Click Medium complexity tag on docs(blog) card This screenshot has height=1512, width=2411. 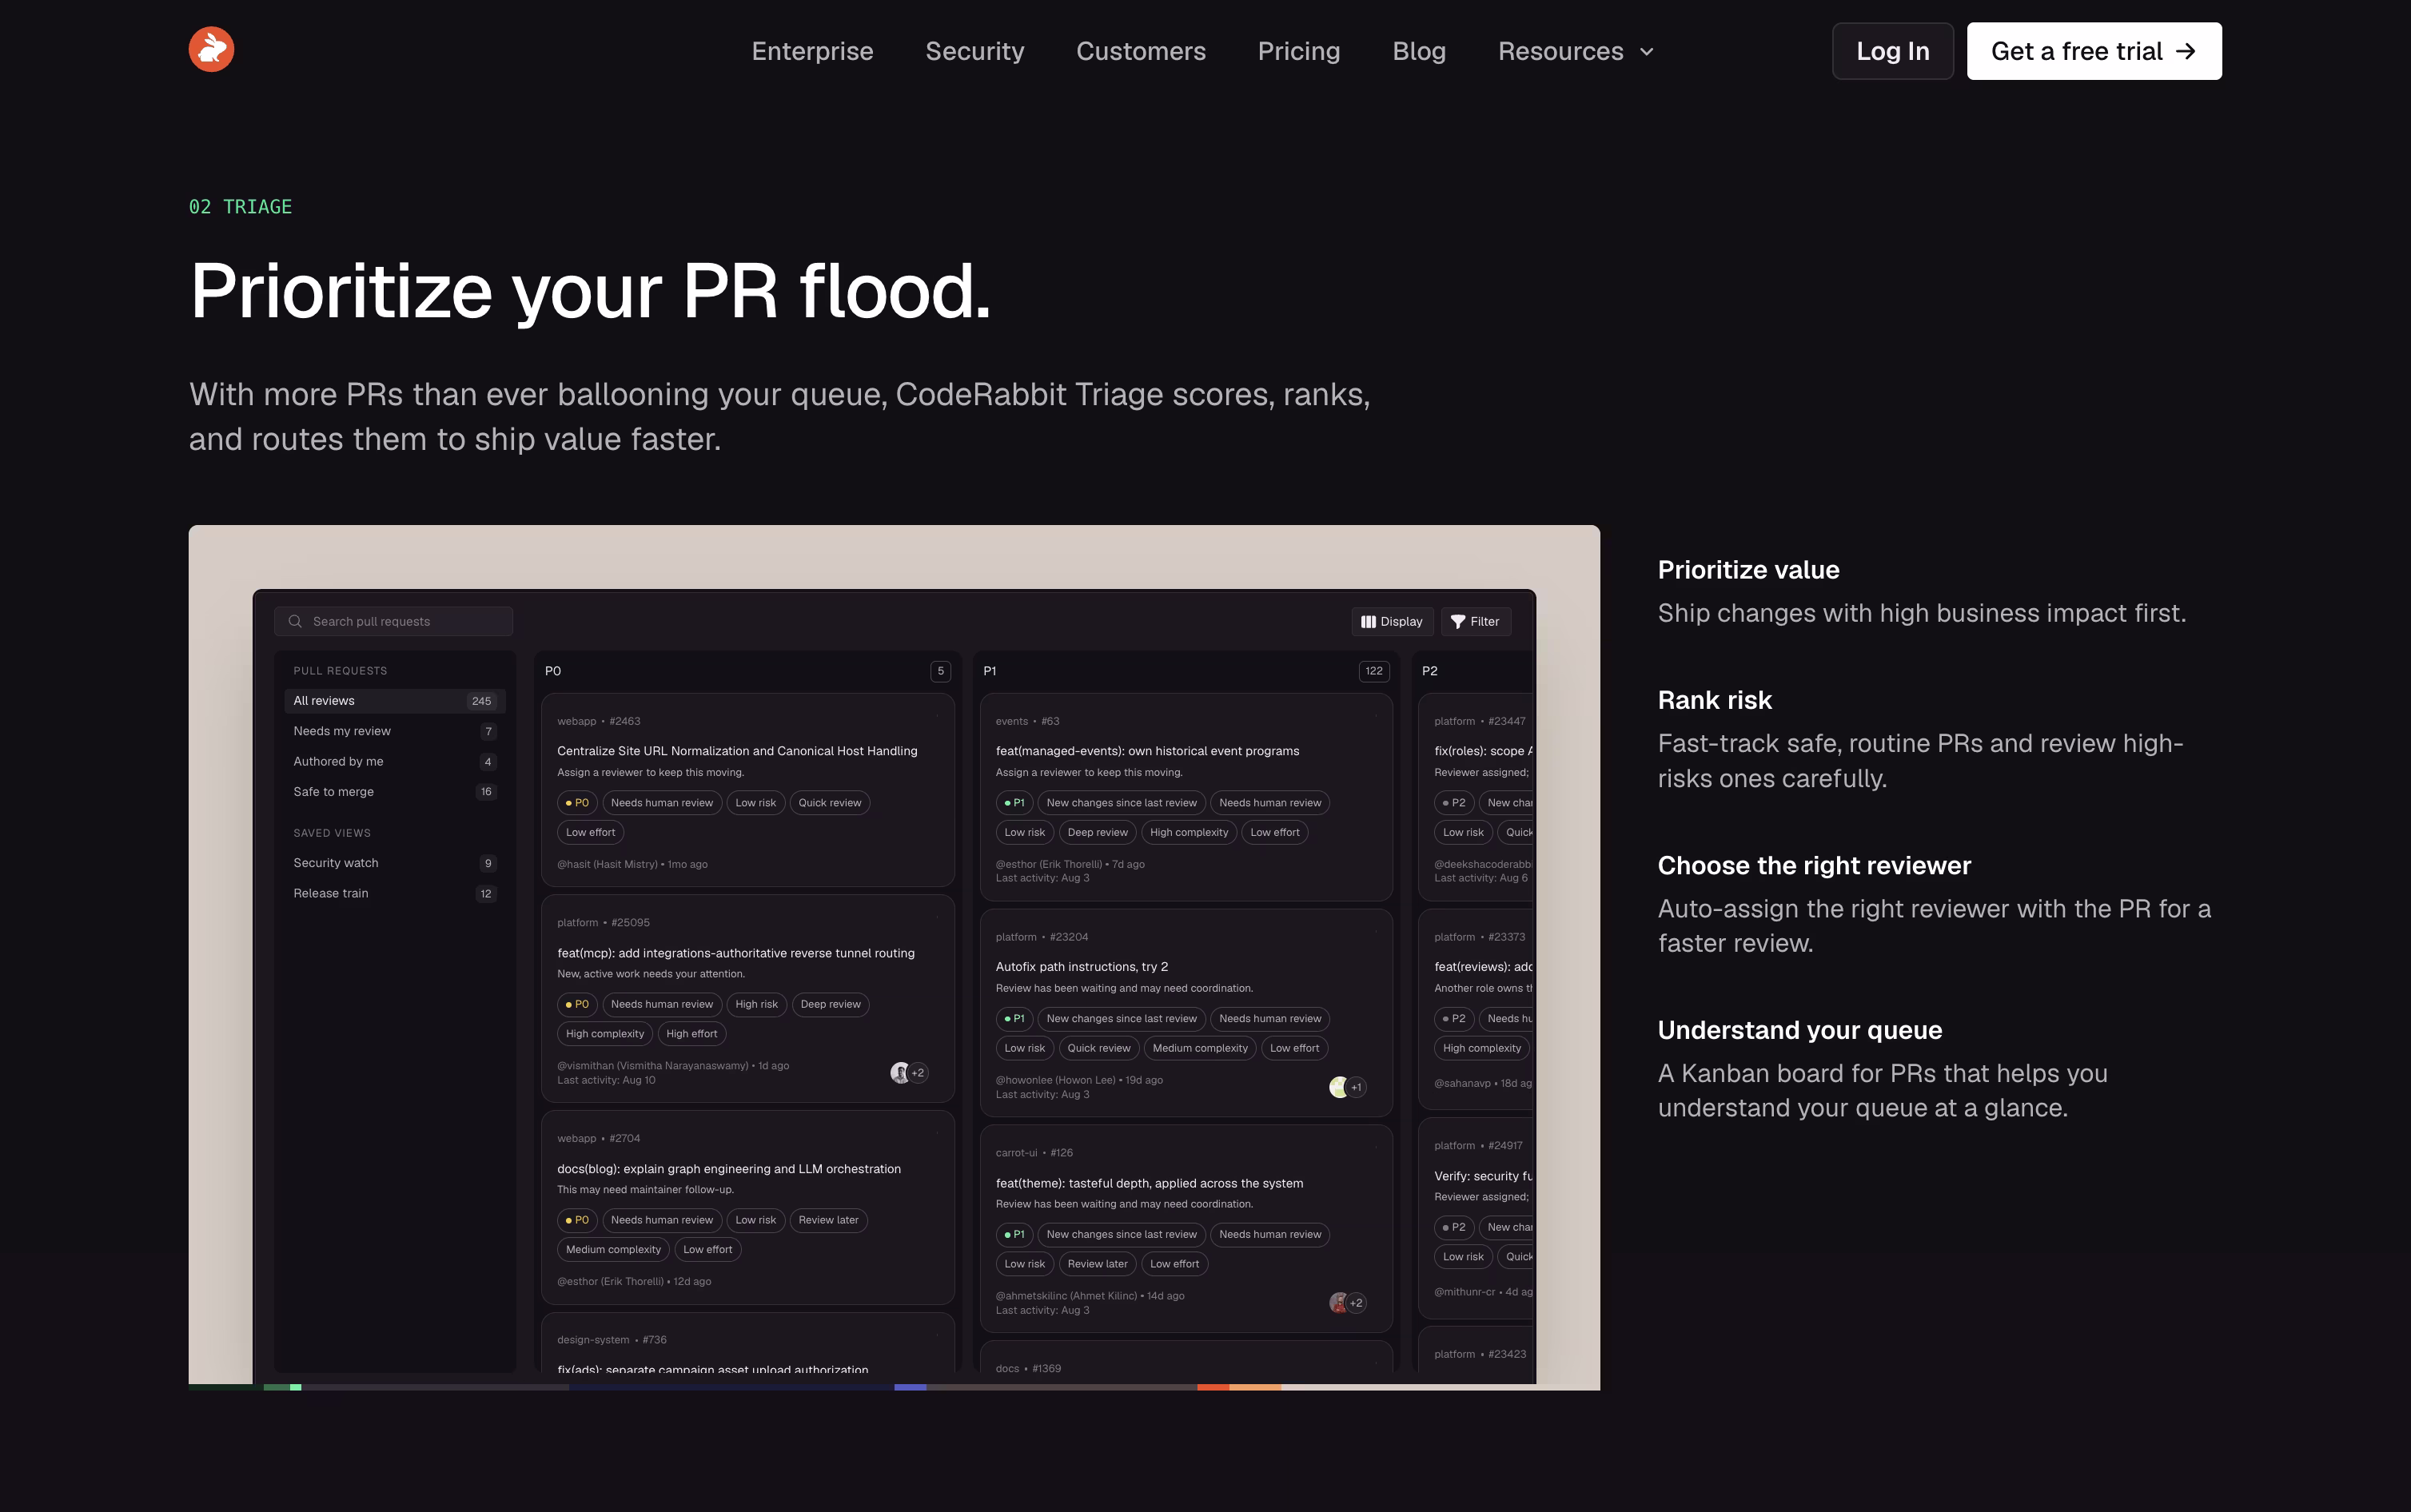(613, 1249)
